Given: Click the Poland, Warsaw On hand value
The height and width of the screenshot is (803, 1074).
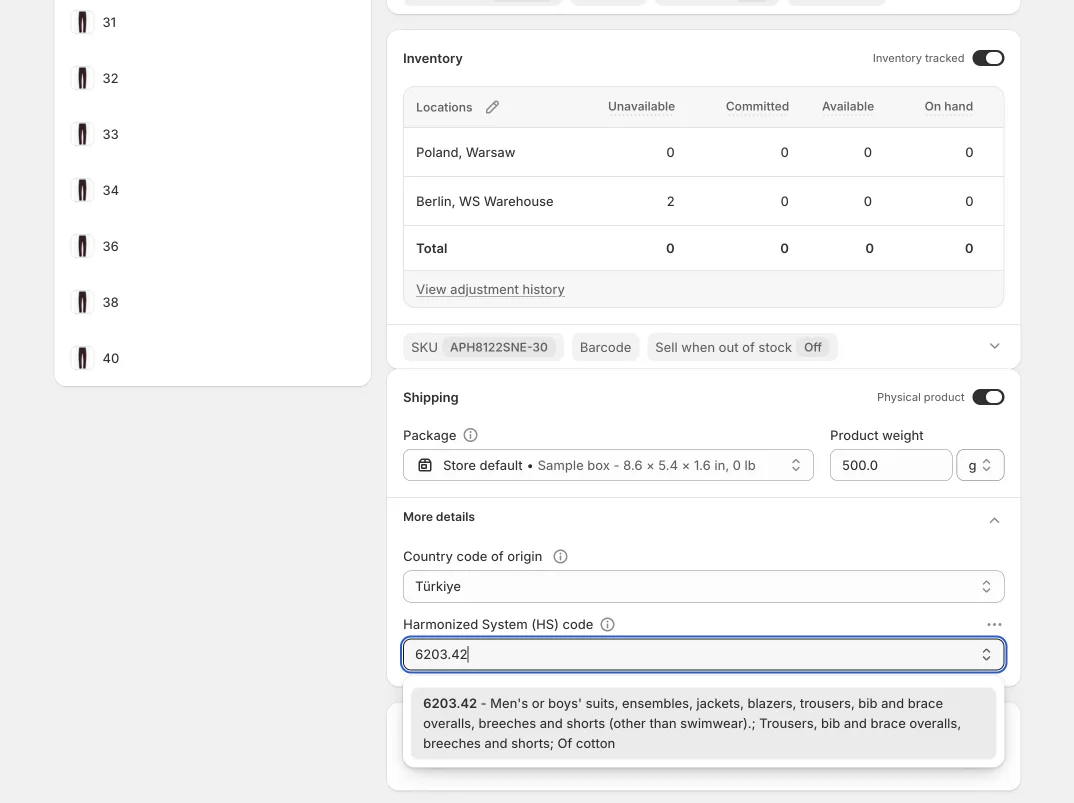Looking at the screenshot, I should [x=969, y=152].
